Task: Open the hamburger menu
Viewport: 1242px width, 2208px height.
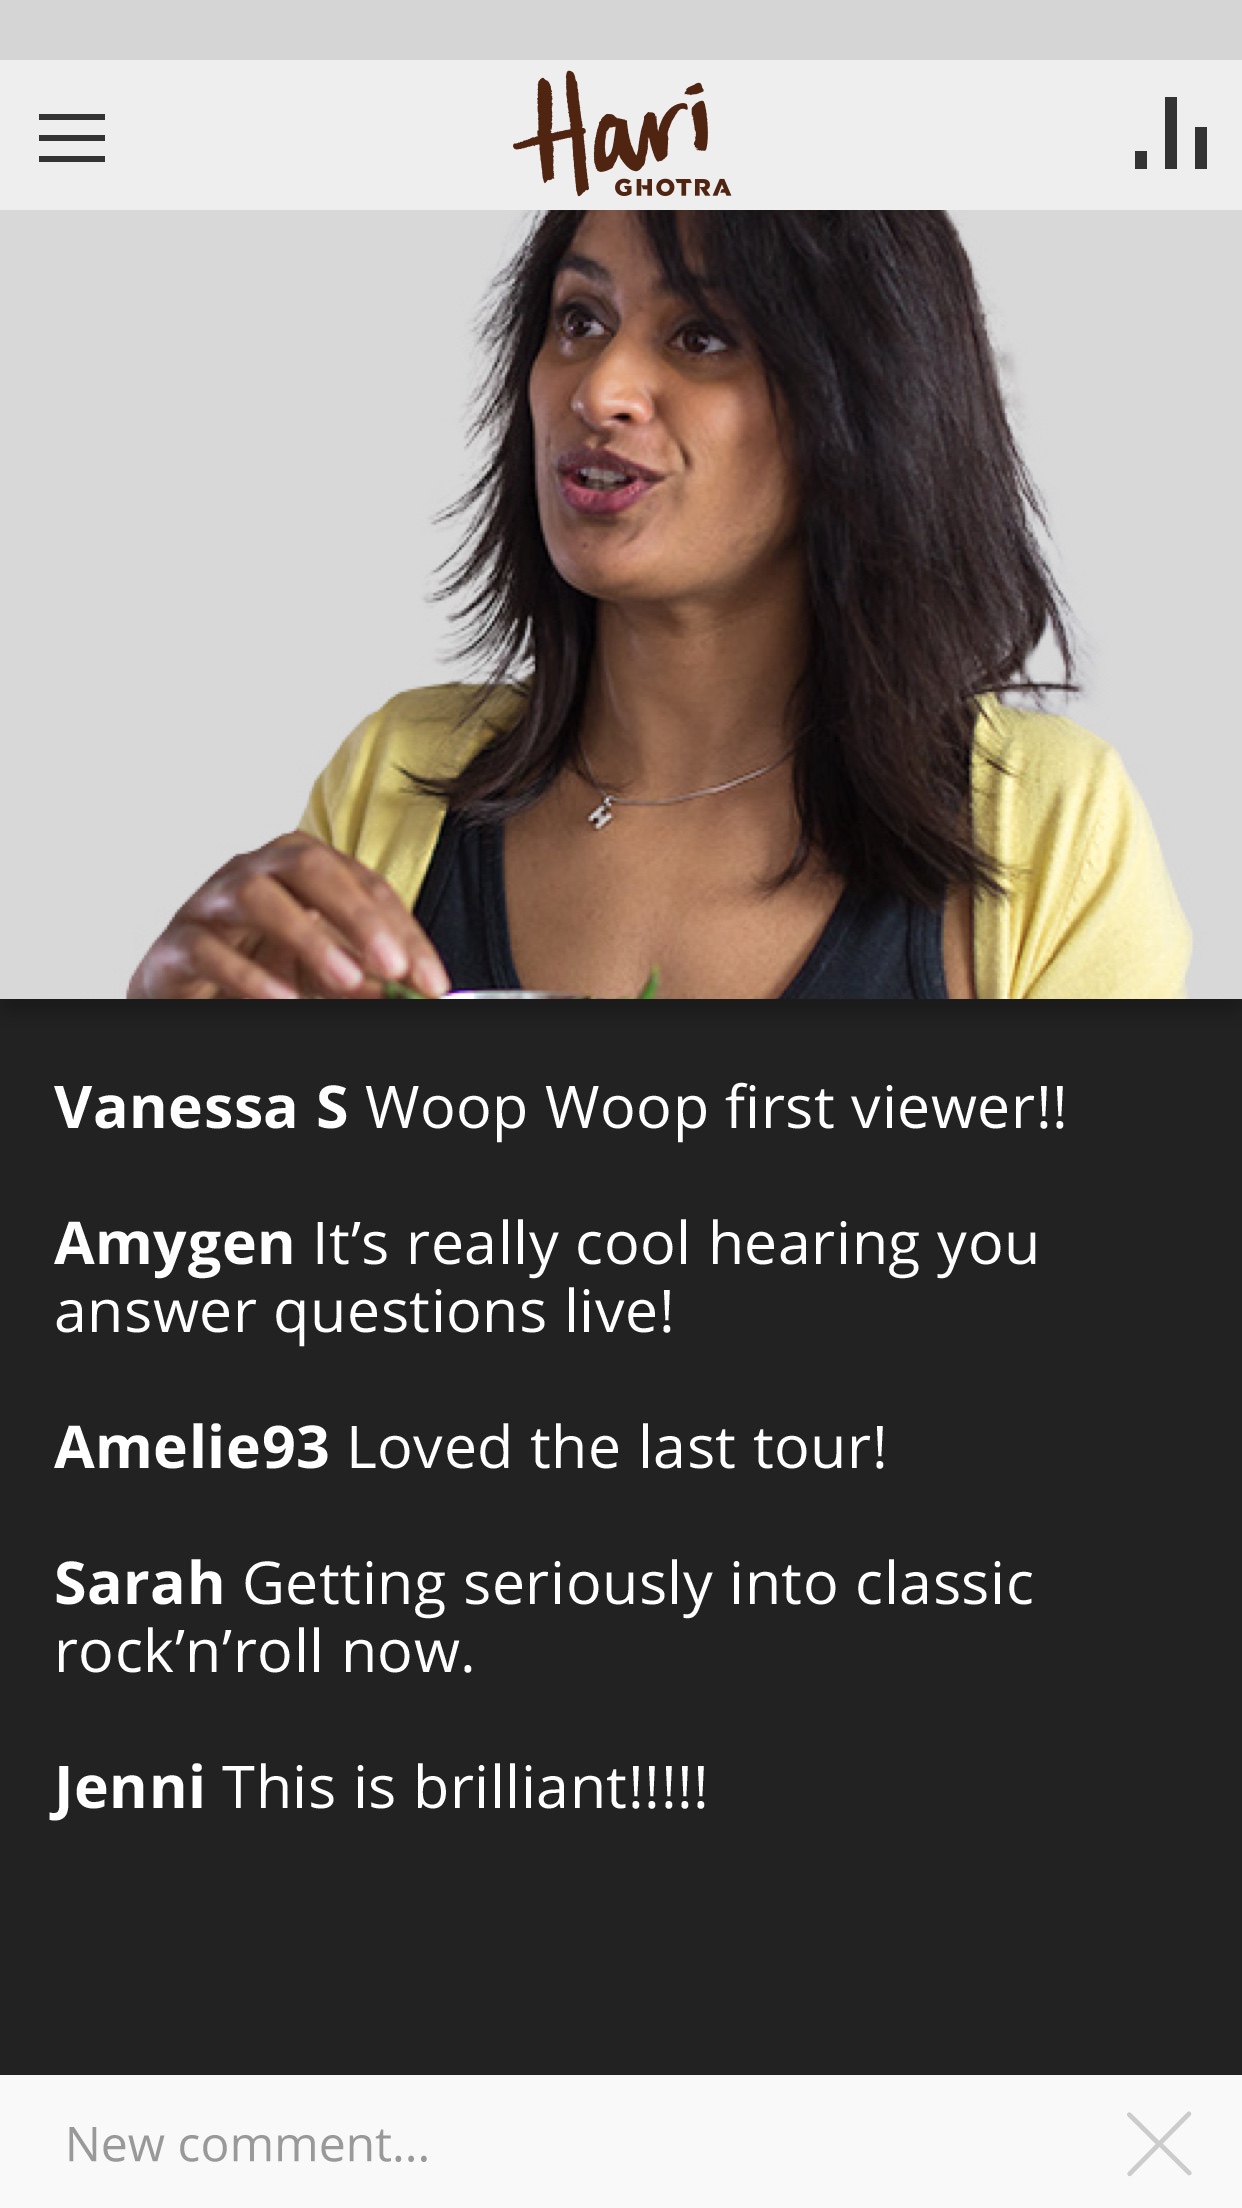Action: coord(72,138)
